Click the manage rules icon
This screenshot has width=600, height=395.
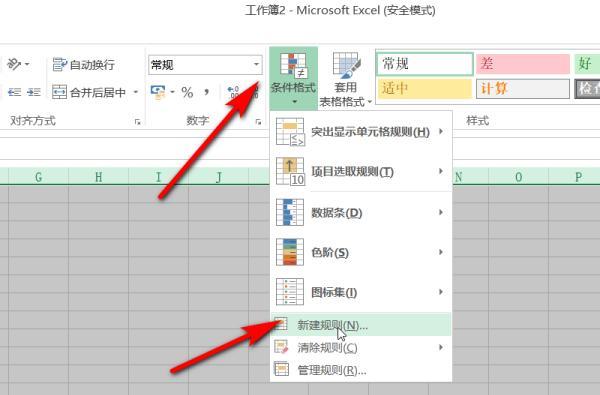282,369
